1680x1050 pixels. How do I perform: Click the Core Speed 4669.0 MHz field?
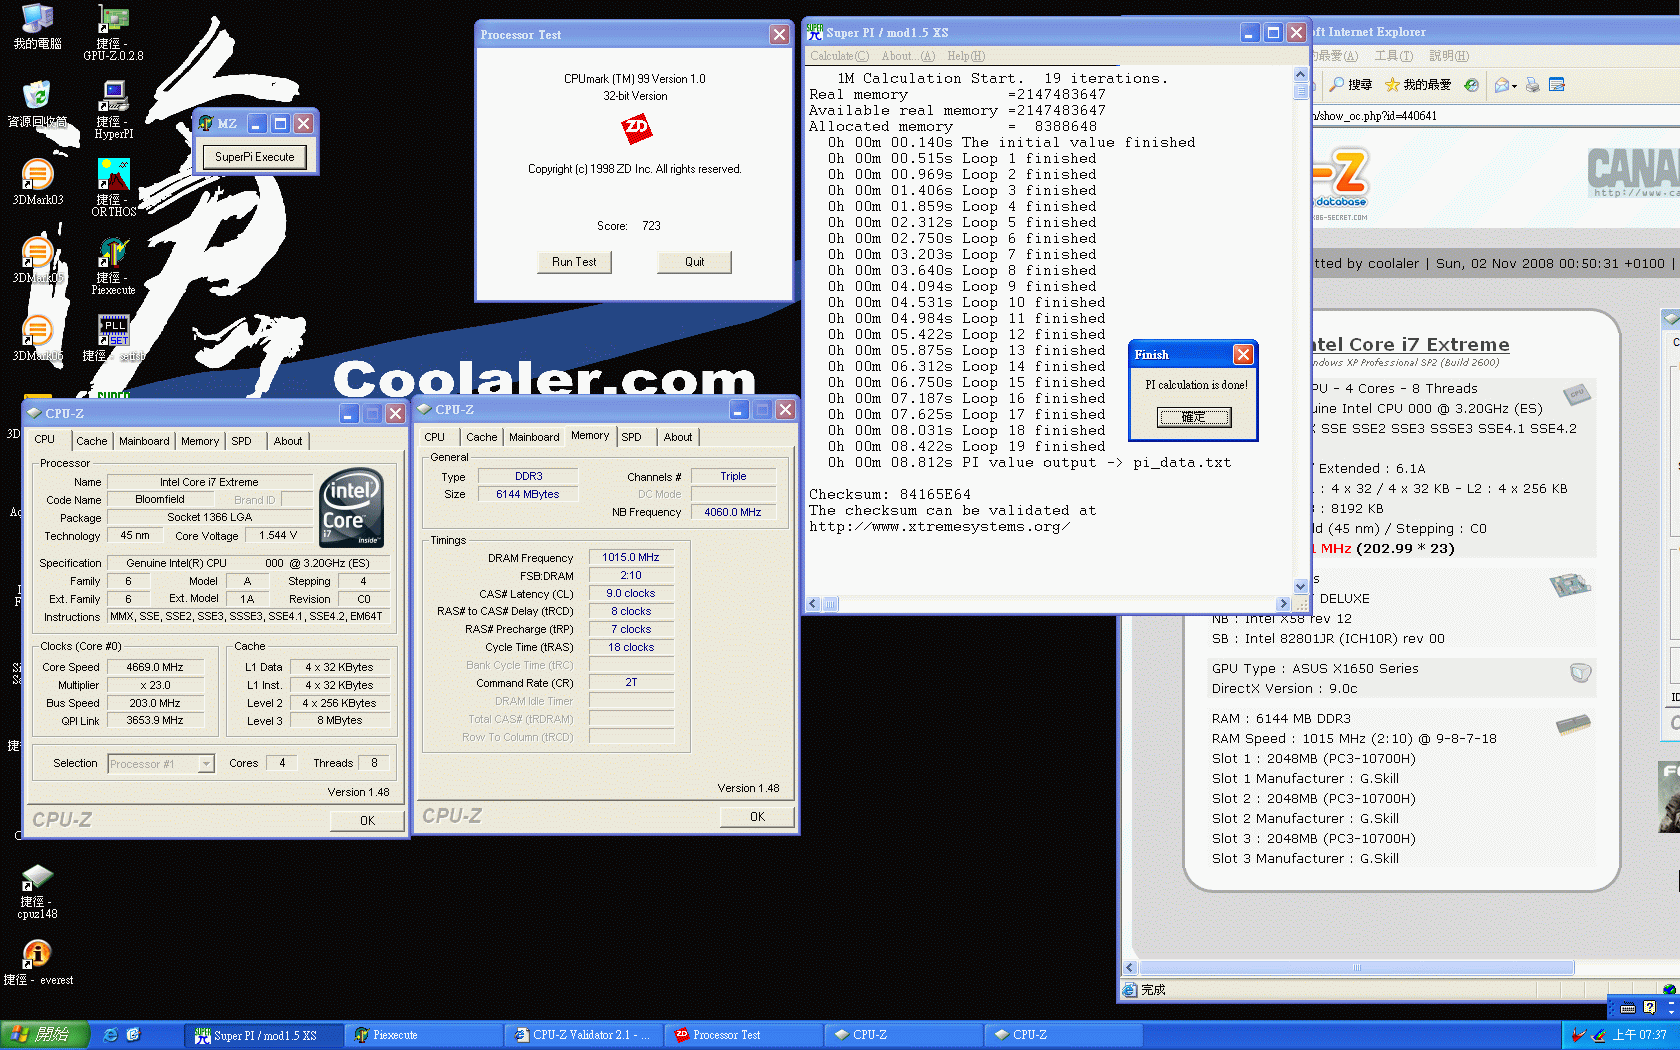(x=155, y=667)
